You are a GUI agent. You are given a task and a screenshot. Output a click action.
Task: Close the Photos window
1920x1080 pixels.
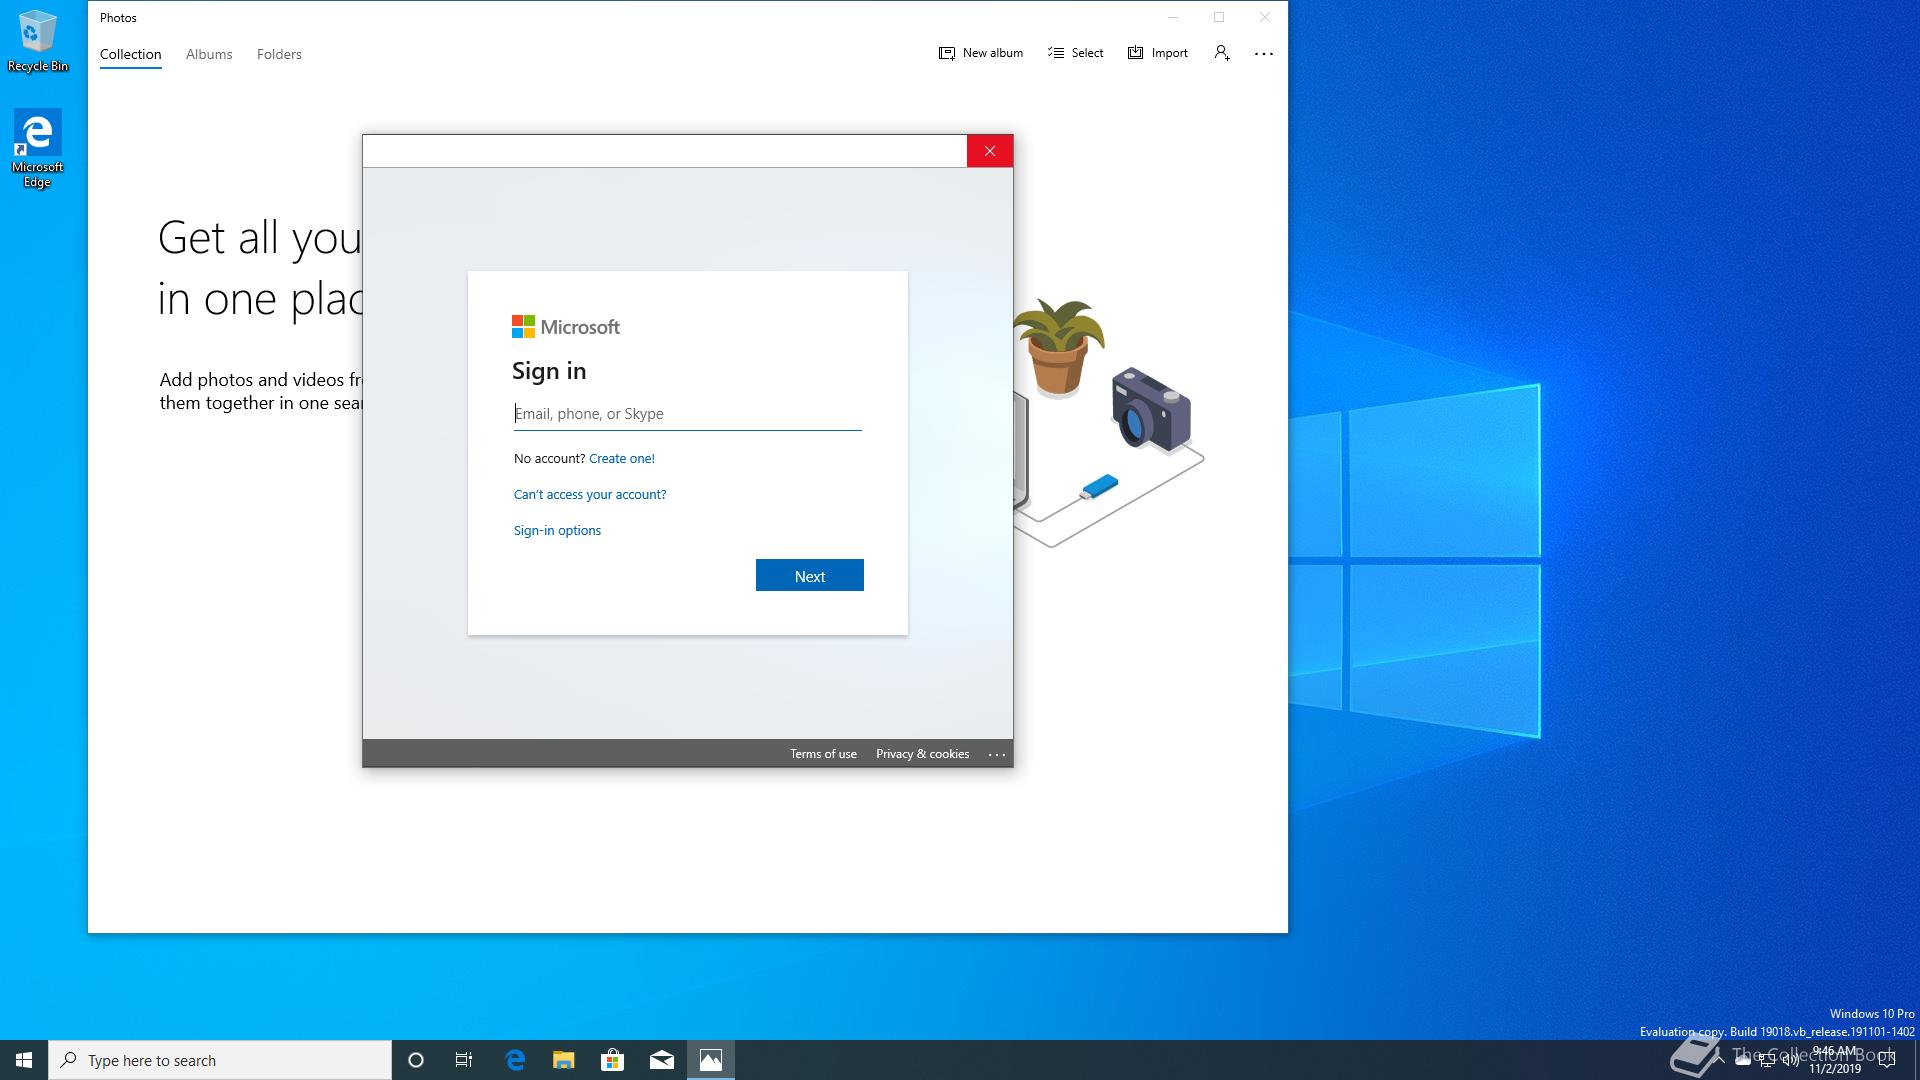point(1265,17)
